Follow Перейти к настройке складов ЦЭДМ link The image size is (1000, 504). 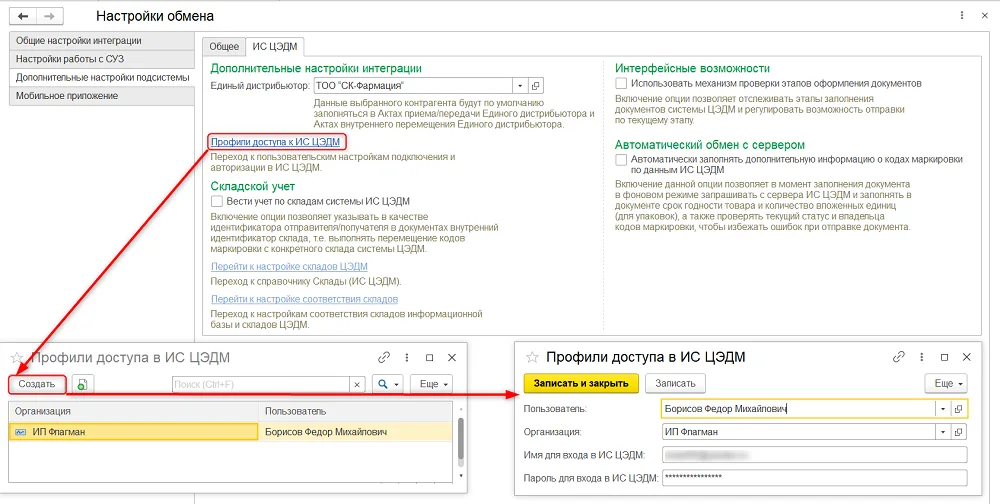[289, 267]
